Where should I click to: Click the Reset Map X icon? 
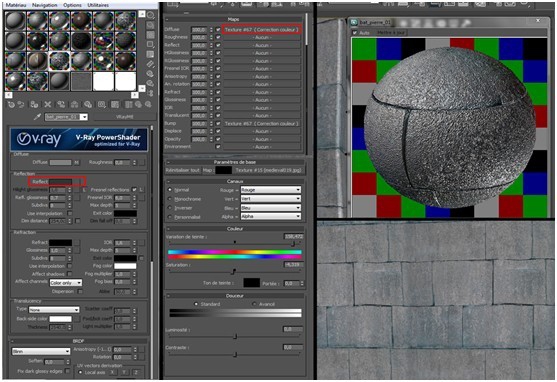(x=48, y=104)
